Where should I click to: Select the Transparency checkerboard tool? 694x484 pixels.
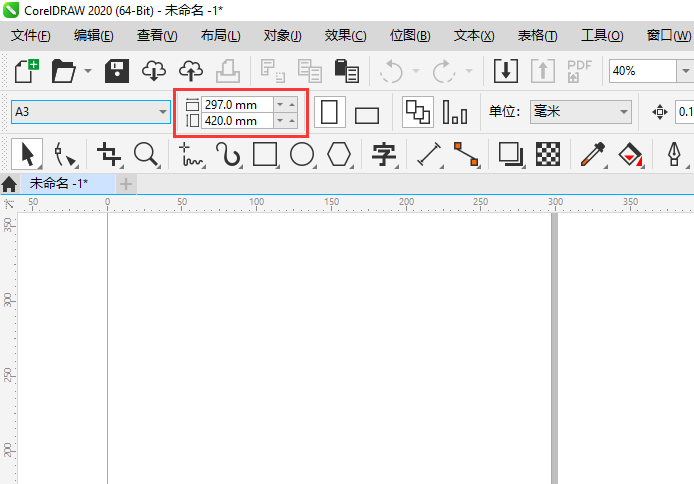548,154
